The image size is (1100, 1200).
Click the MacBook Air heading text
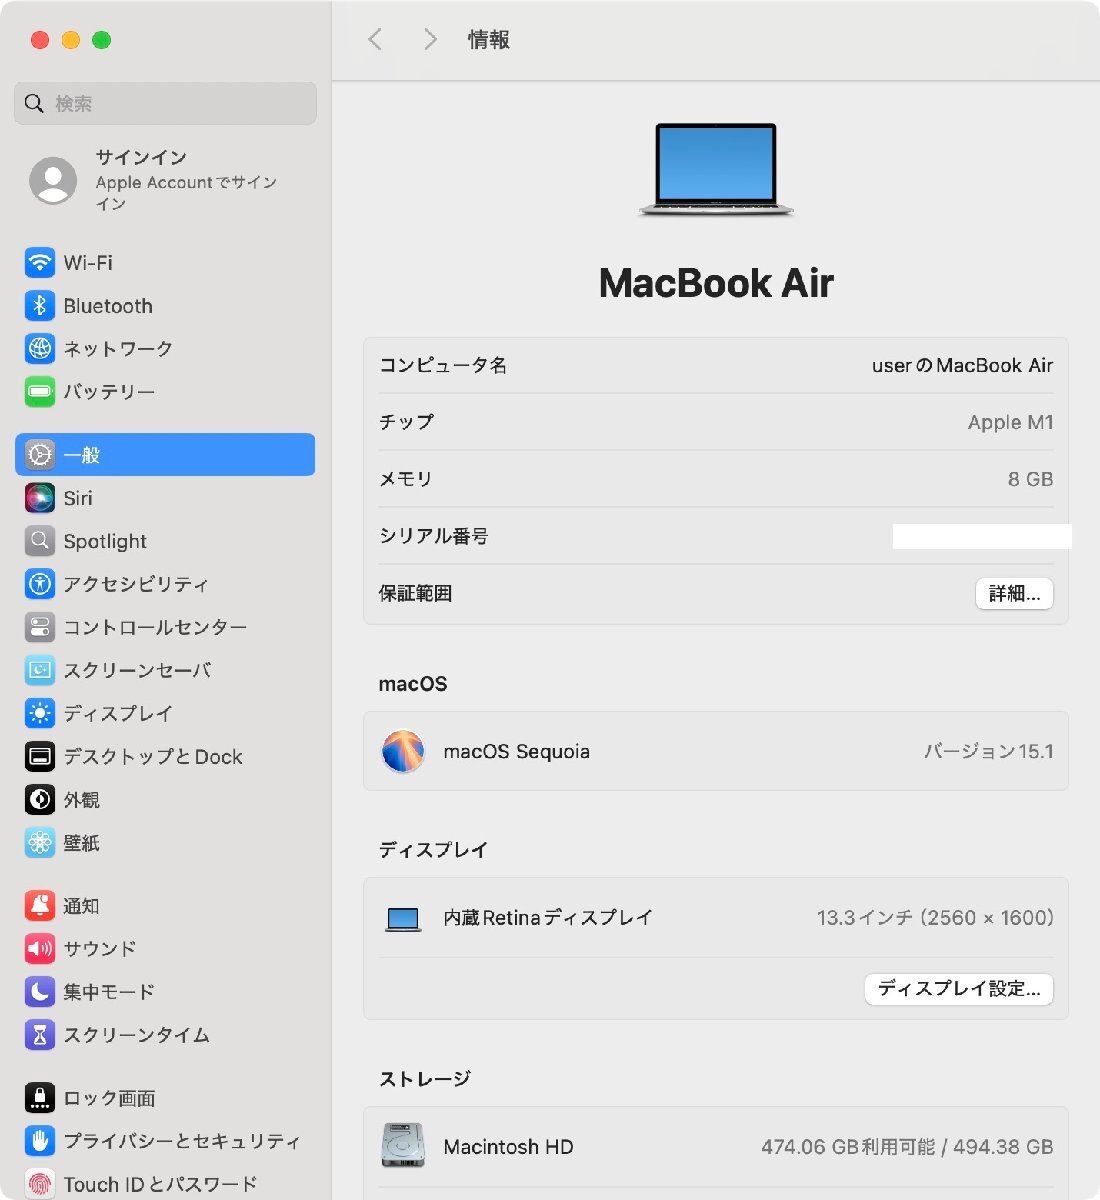tap(716, 283)
